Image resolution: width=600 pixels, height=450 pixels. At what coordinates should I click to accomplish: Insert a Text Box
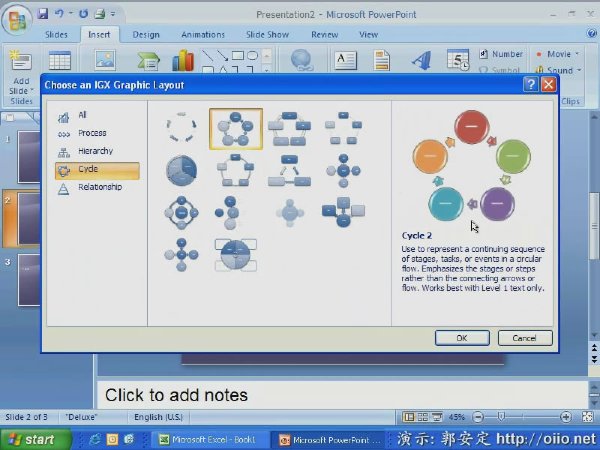345,60
